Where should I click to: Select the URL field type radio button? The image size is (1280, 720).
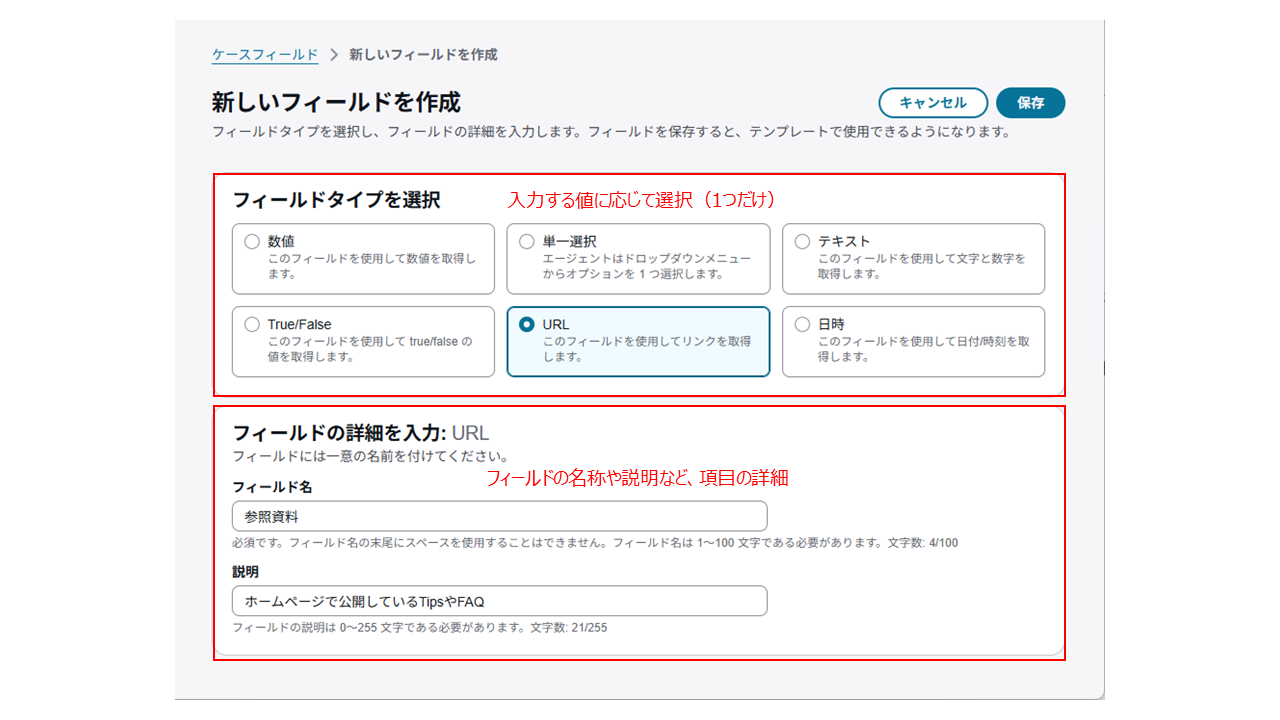(x=527, y=324)
